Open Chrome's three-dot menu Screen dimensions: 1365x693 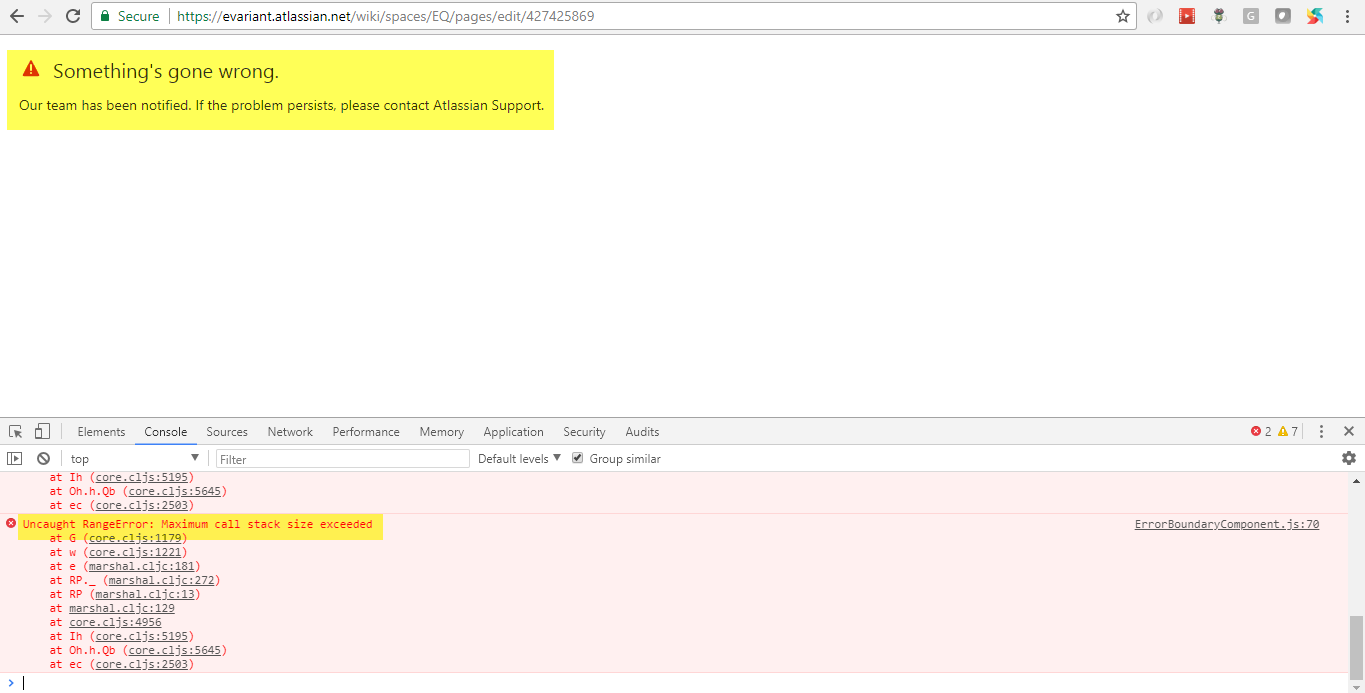click(x=1347, y=16)
